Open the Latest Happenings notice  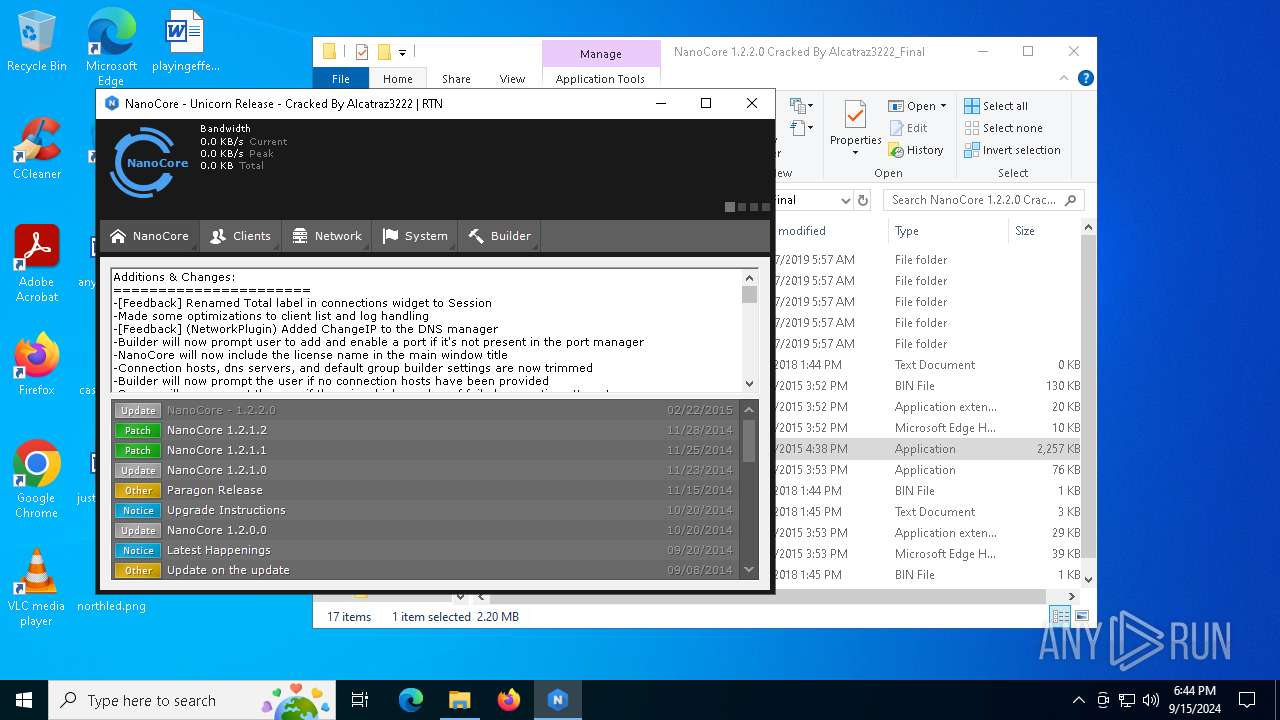click(425, 550)
